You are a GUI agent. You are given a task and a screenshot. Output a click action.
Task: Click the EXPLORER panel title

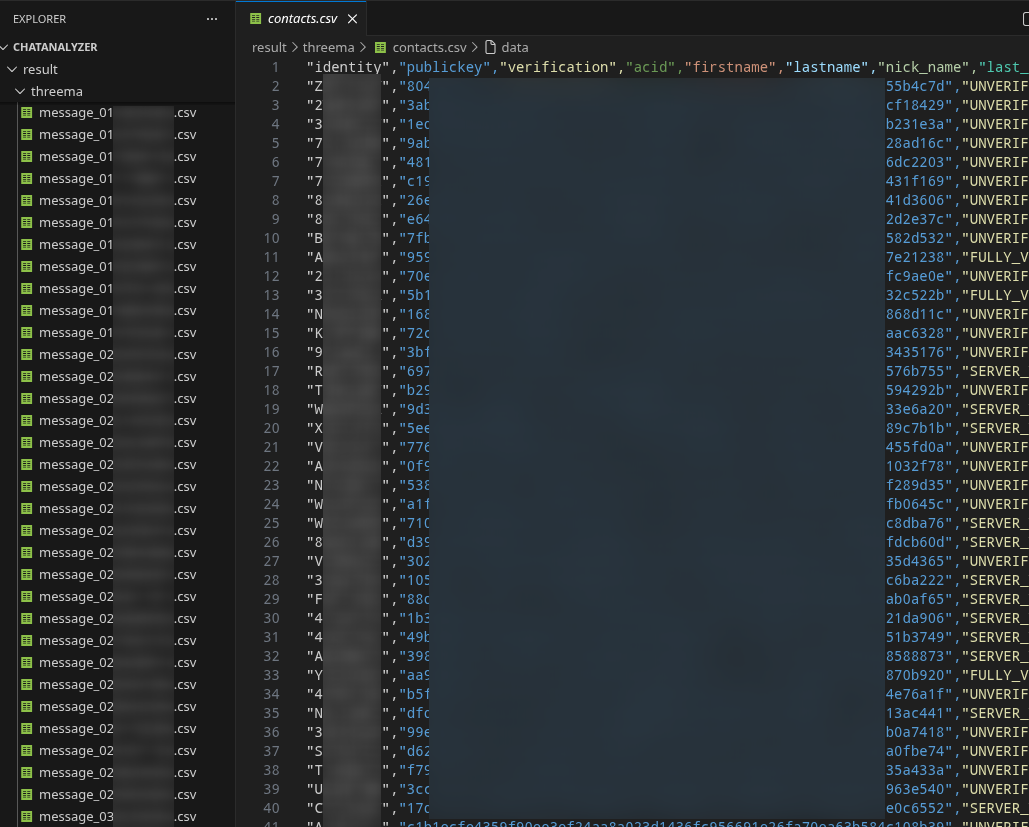pos(40,19)
